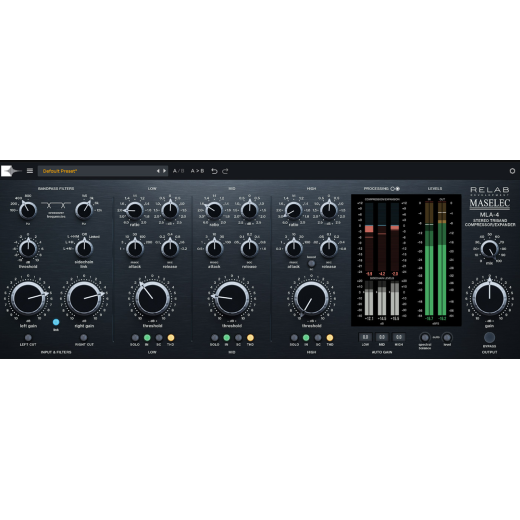
Task: Click the HIGH band attack knob
Action: tap(293, 249)
